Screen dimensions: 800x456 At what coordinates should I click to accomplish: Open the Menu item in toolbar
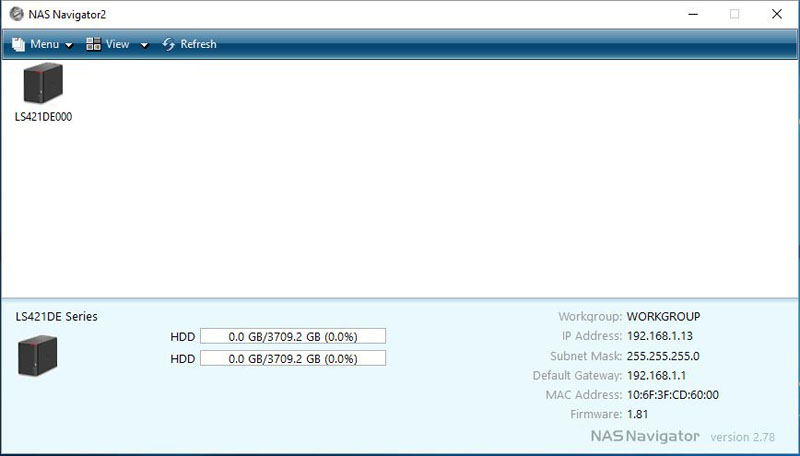point(44,44)
